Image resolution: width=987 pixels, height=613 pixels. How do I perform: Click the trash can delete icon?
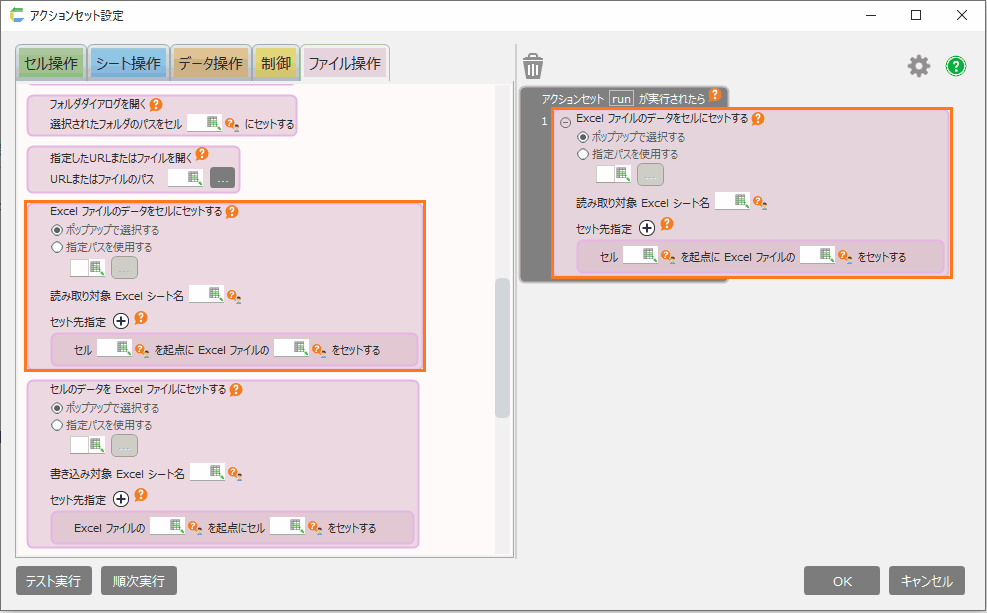[x=533, y=67]
